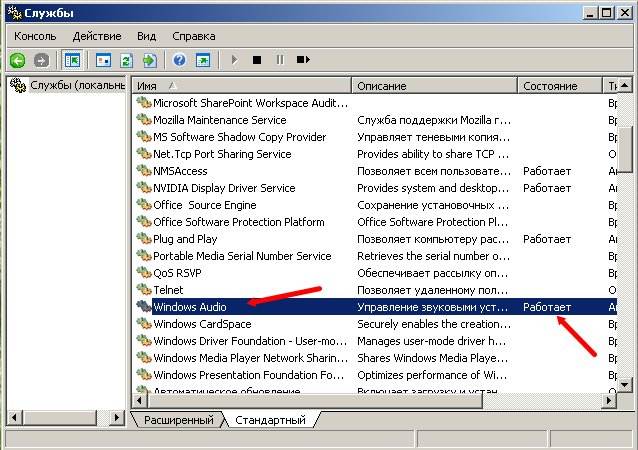Open Properties via the toolbar icon
638x450 pixels.
(103, 60)
